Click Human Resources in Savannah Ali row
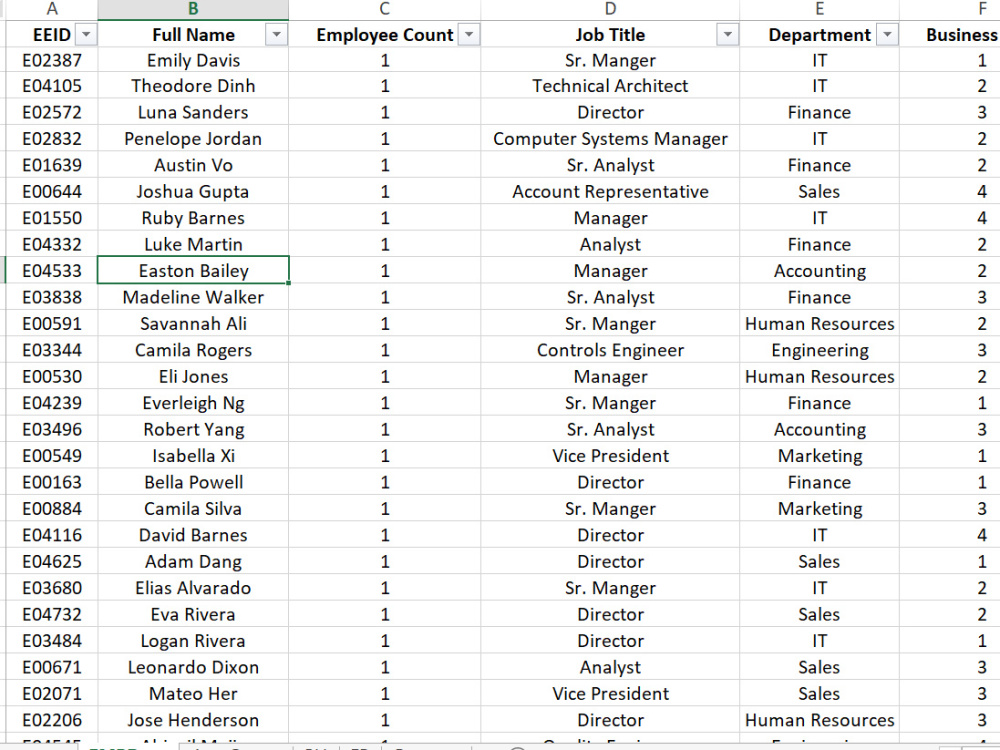Screen dimensions: 1000x750 pyautogui.click(x=820, y=323)
